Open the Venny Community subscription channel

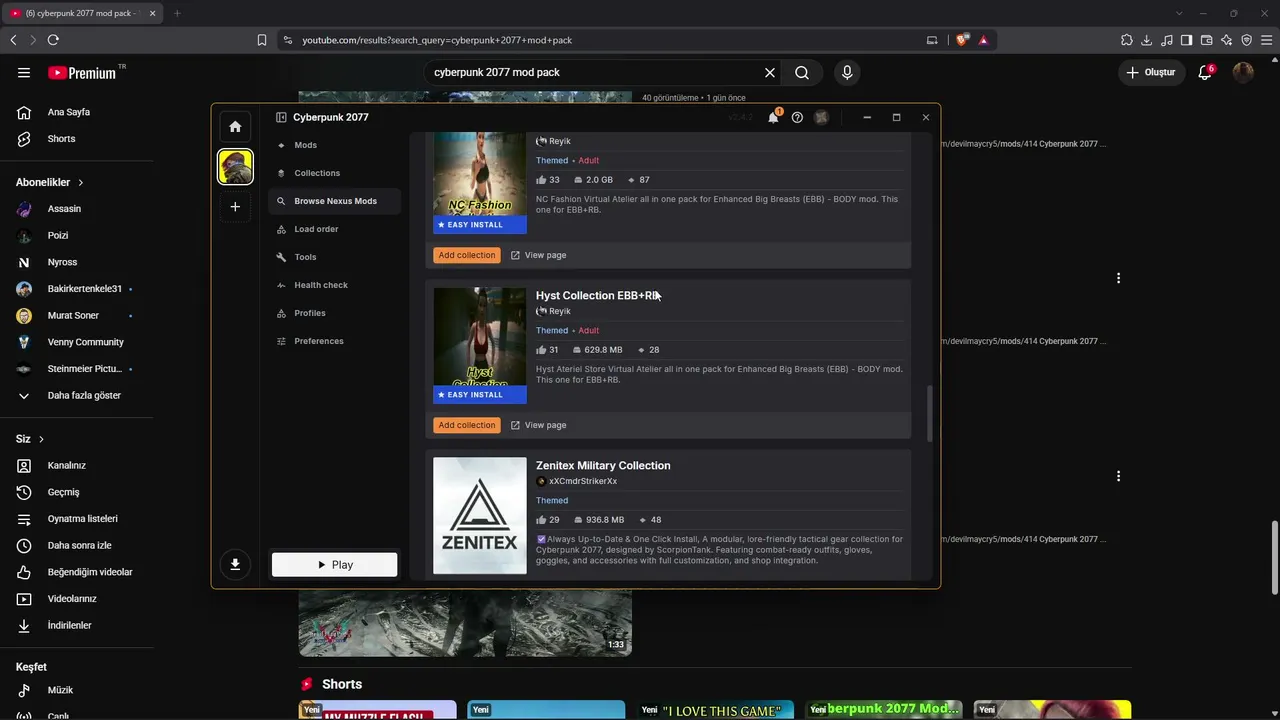(x=85, y=342)
